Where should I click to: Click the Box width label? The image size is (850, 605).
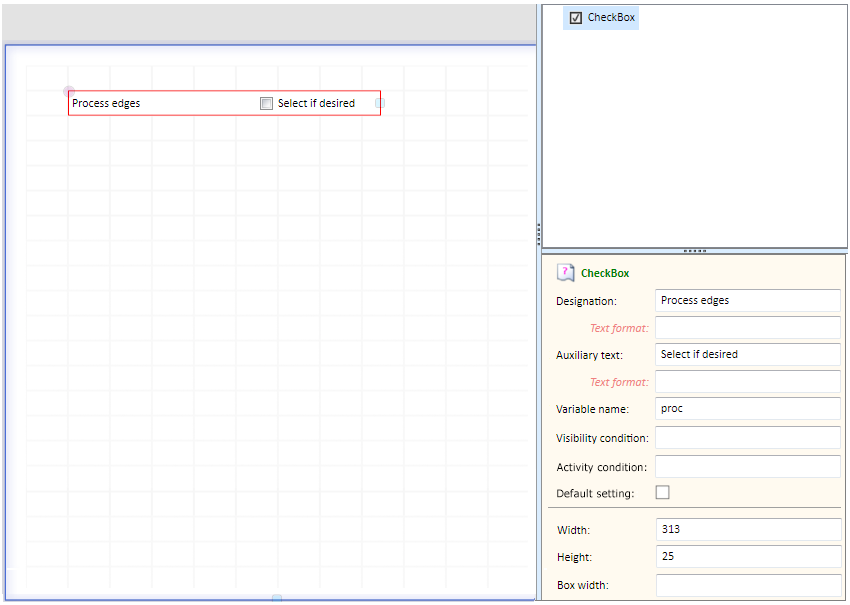[x=583, y=585]
